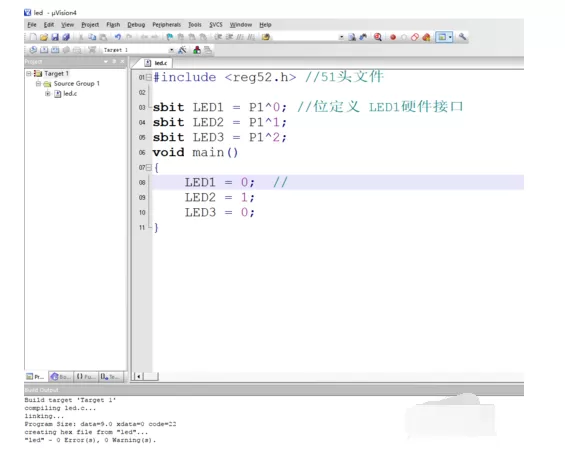Click the Window layout toolbar button
Screen dimensions: 565x455
click(x=442, y=37)
